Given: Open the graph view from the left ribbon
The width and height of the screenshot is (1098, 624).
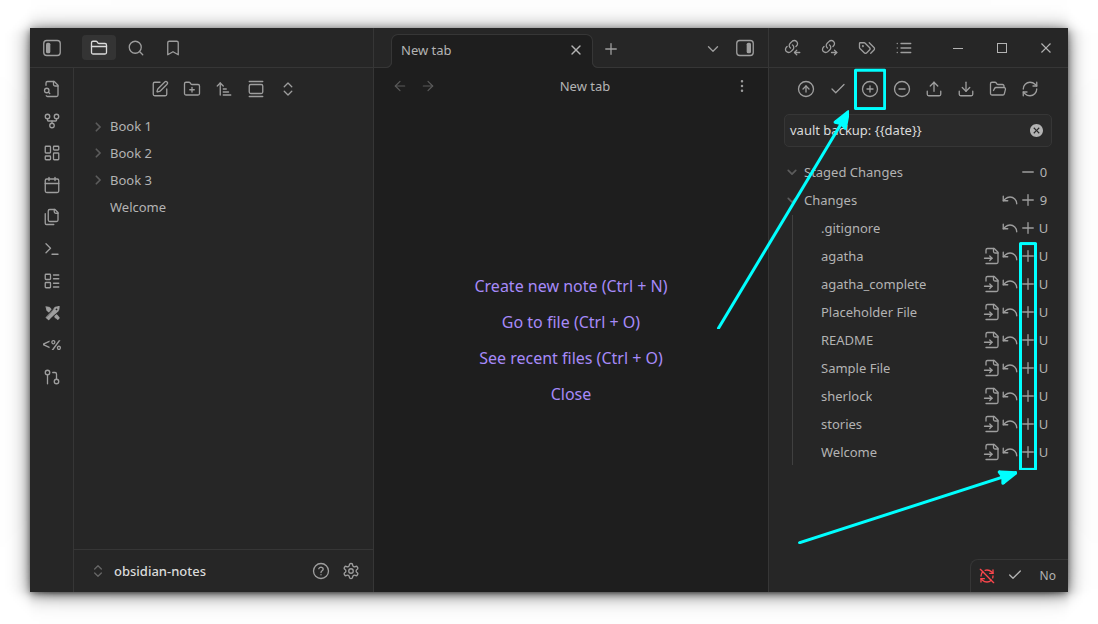Looking at the screenshot, I should coord(51,120).
